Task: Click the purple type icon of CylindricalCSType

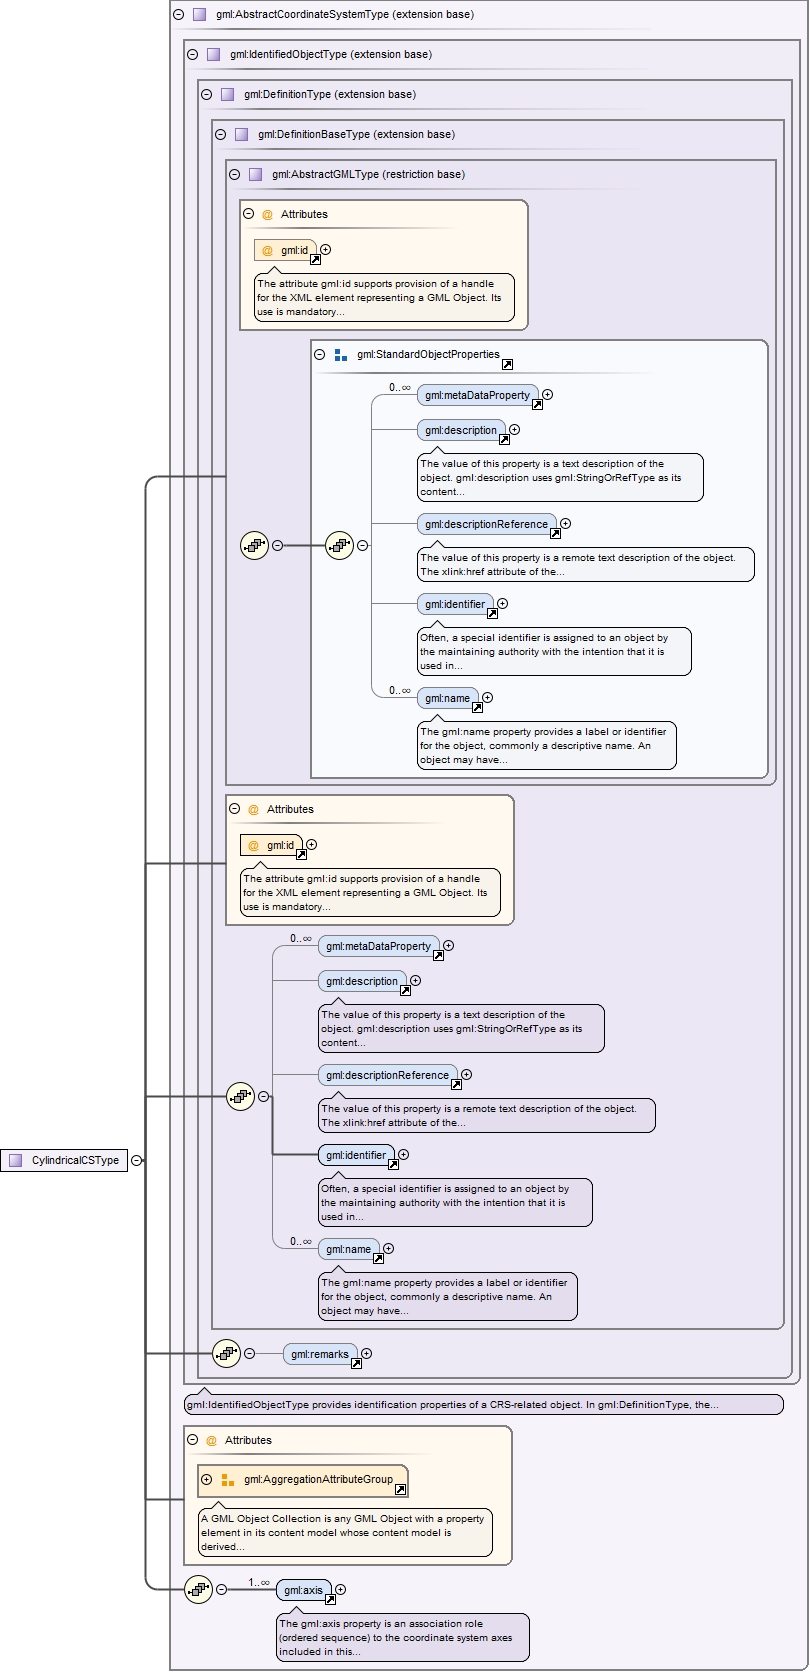Action: click(x=16, y=1160)
